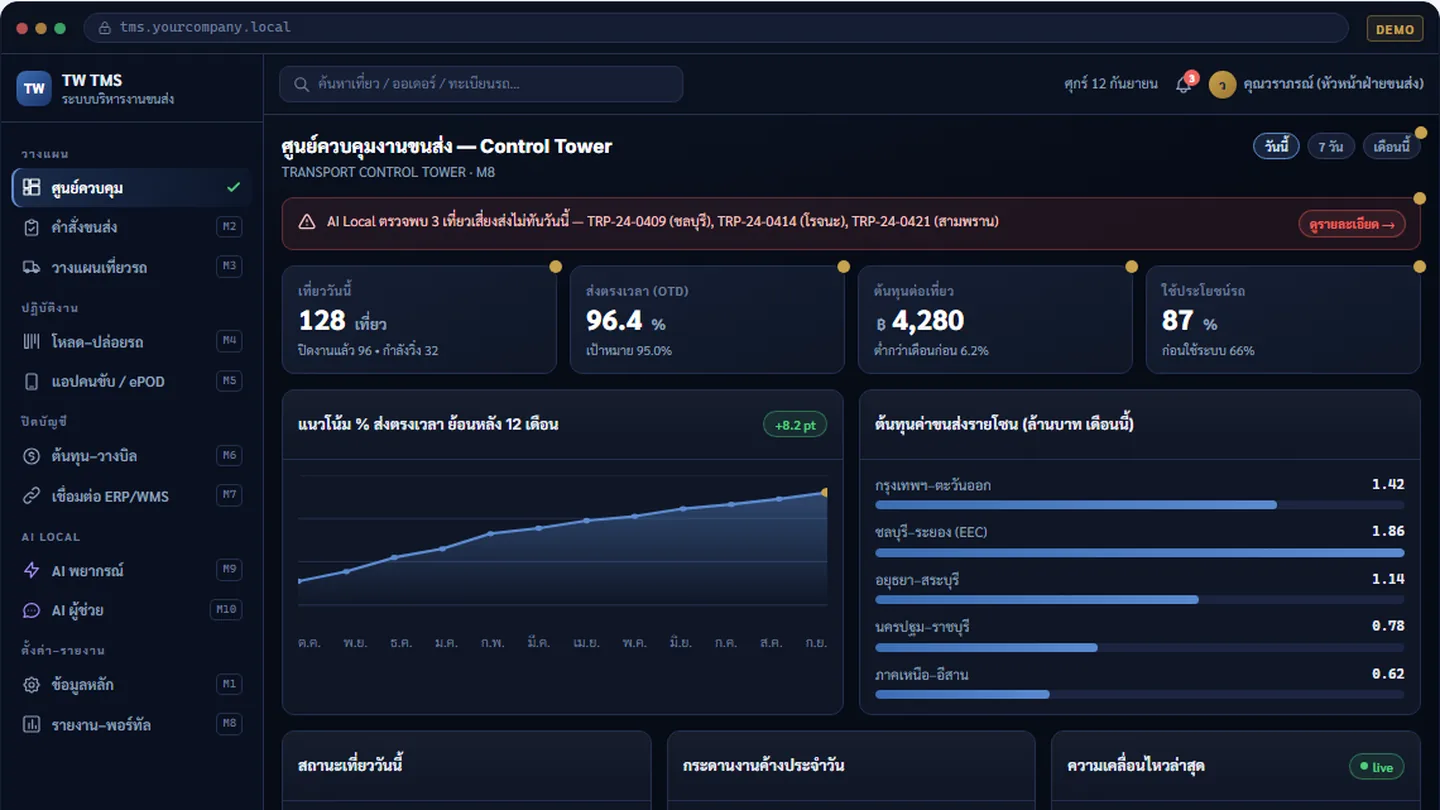The height and width of the screenshot is (810, 1440).
Task: Click the TW logo icon
Action: 34,88
